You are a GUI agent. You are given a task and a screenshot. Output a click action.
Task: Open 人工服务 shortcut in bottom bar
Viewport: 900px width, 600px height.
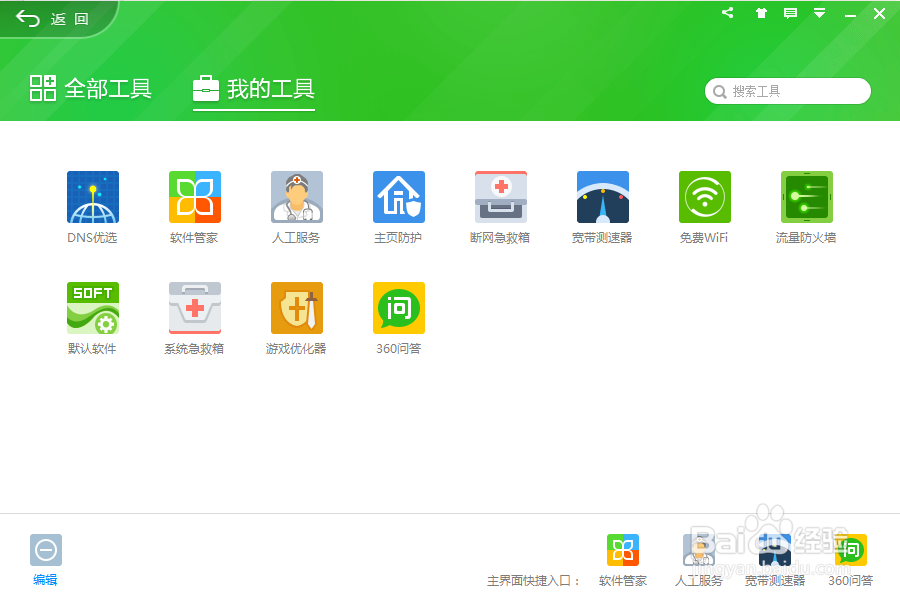pyautogui.click(x=699, y=550)
